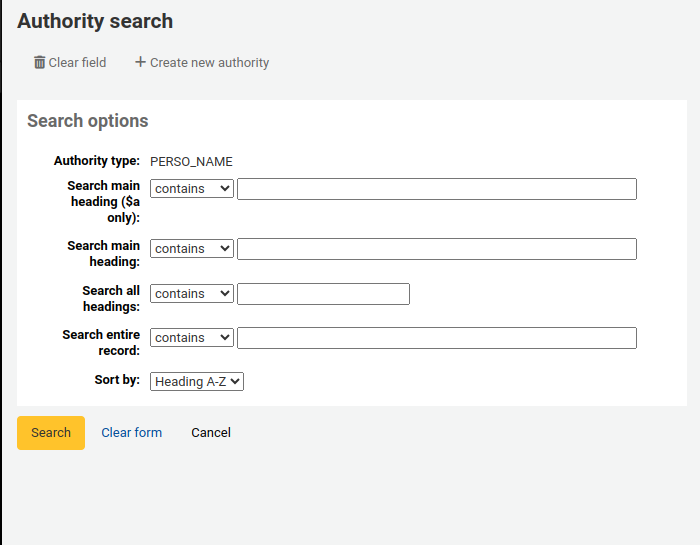Viewport: 700px width, 545px height.
Task: Cancel the authority search
Action: click(211, 433)
